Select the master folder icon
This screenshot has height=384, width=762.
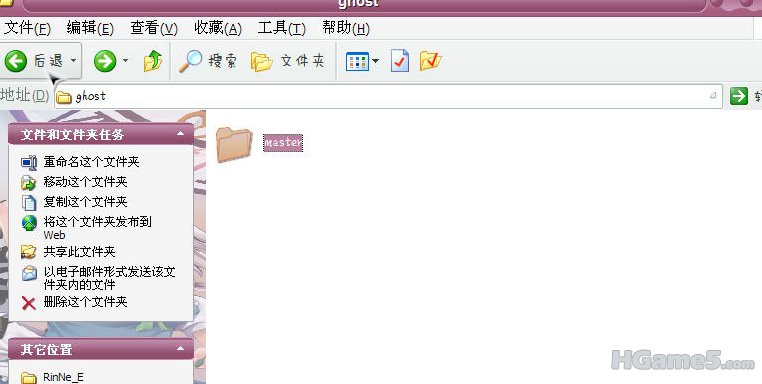[234, 144]
